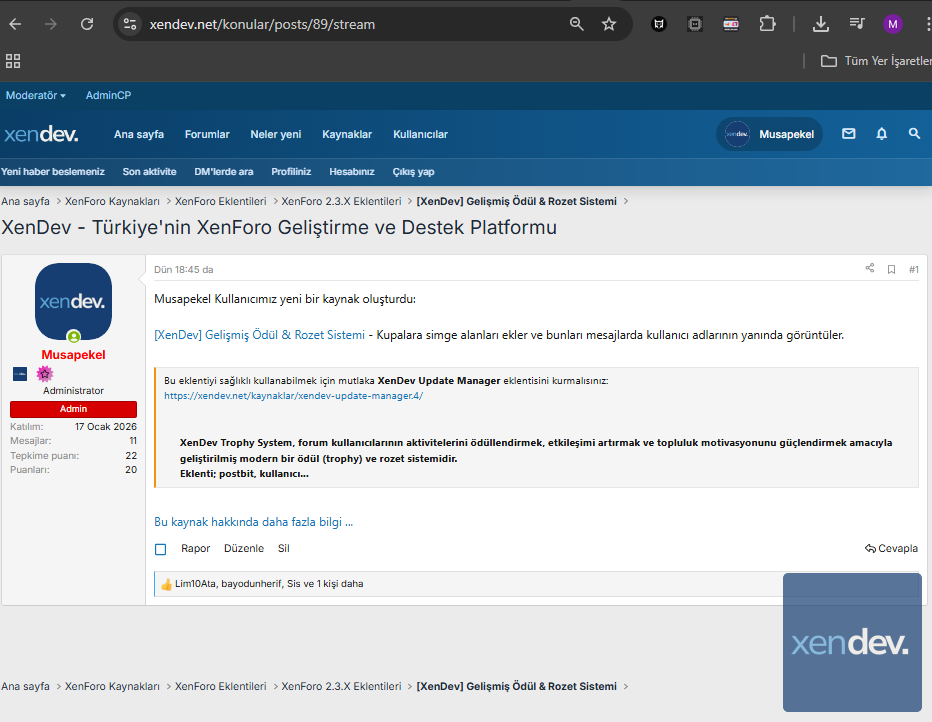Open notifications bell icon
The image size is (932, 722).
pos(881,134)
